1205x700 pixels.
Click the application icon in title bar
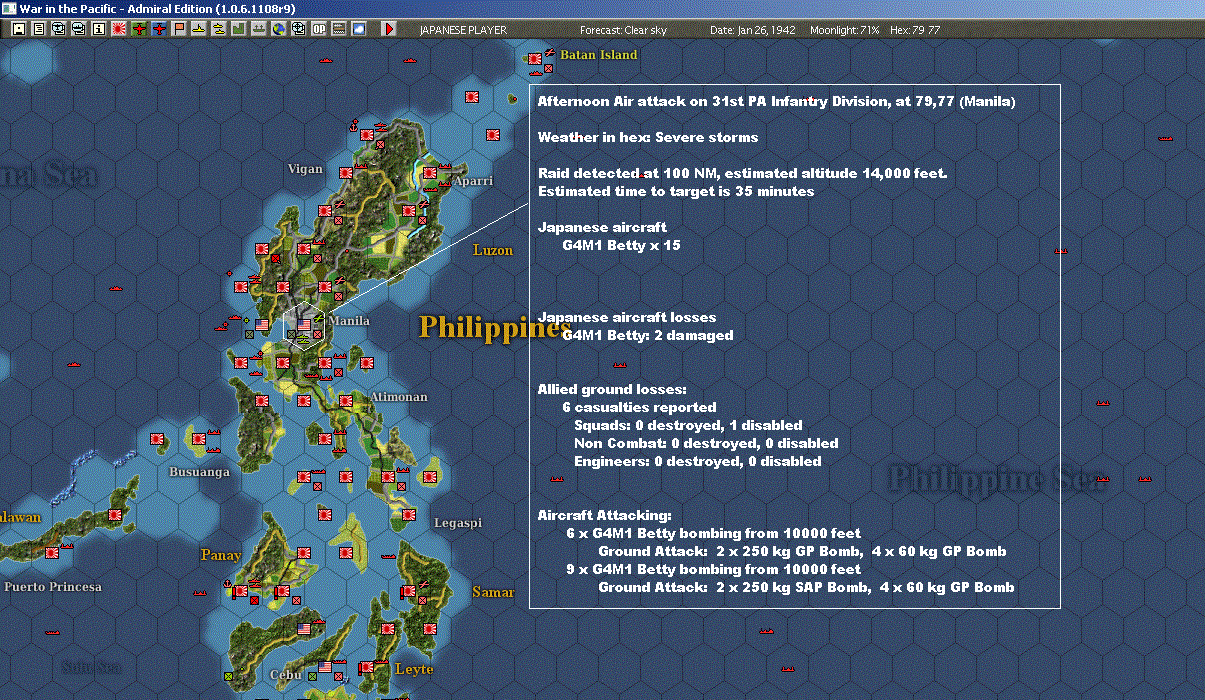point(9,8)
